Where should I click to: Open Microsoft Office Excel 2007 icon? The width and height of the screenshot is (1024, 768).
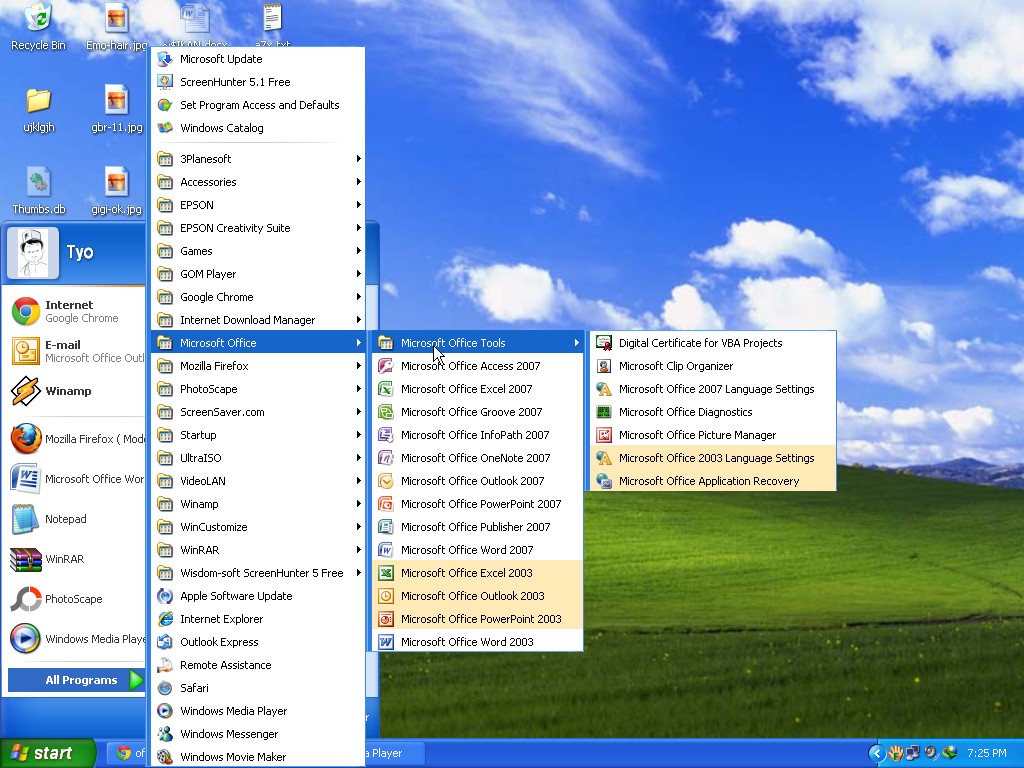coord(386,389)
